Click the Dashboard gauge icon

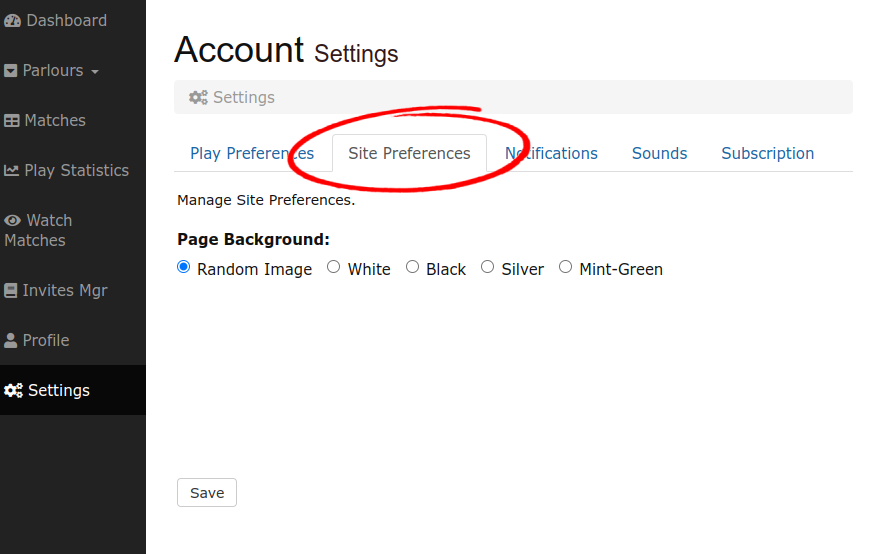click(13, 21)
